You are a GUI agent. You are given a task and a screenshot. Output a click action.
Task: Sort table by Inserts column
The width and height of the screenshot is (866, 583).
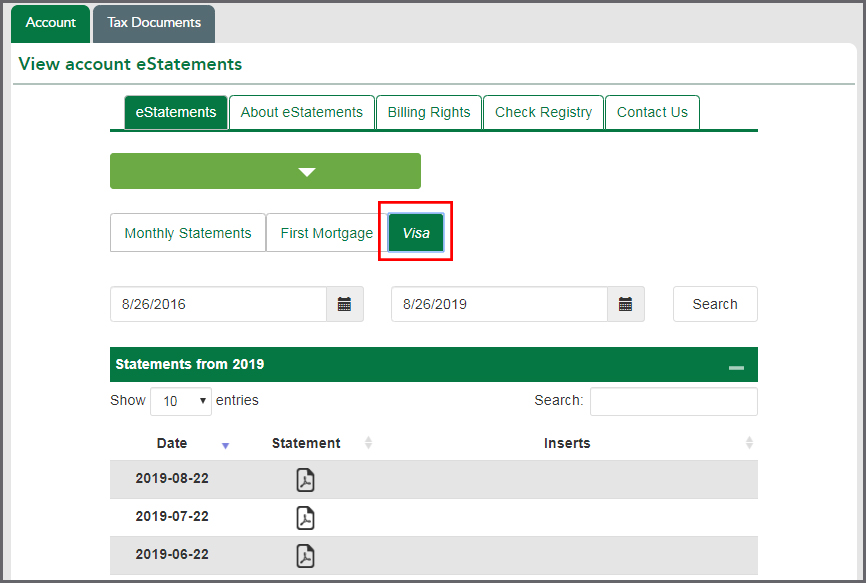point(567,443)
